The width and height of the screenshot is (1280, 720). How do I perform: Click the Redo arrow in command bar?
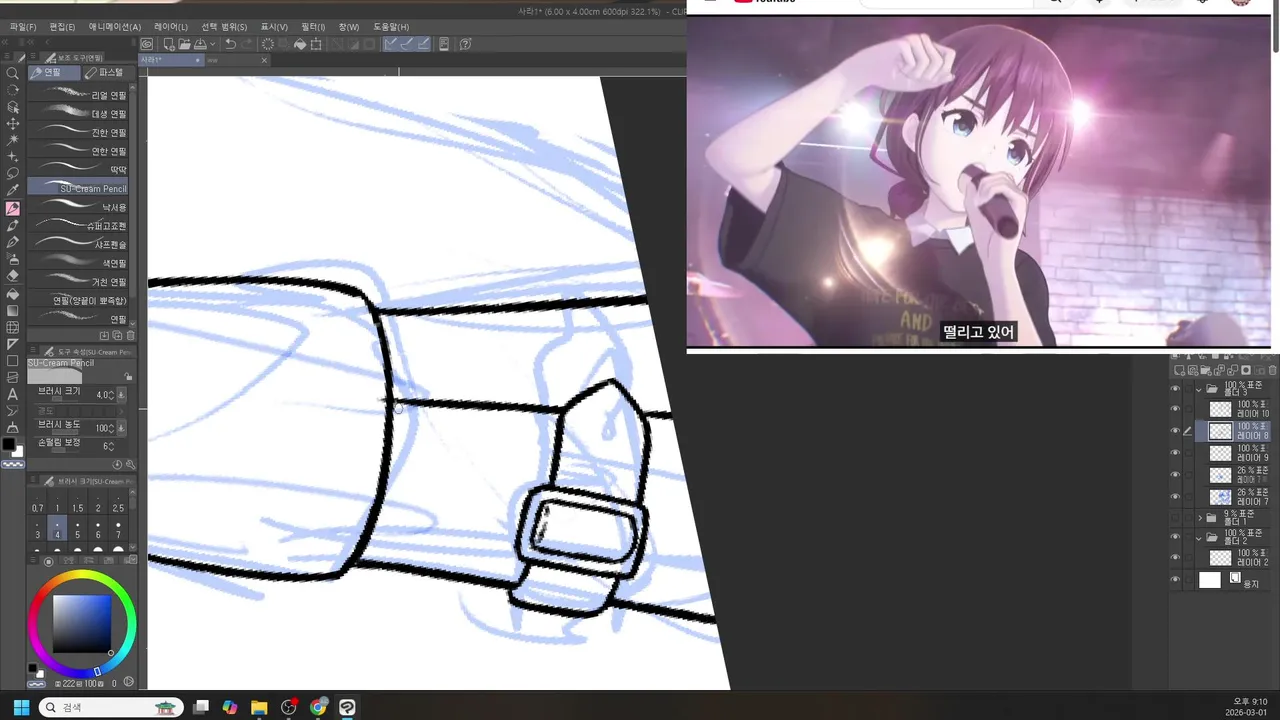tap(247, 44)
